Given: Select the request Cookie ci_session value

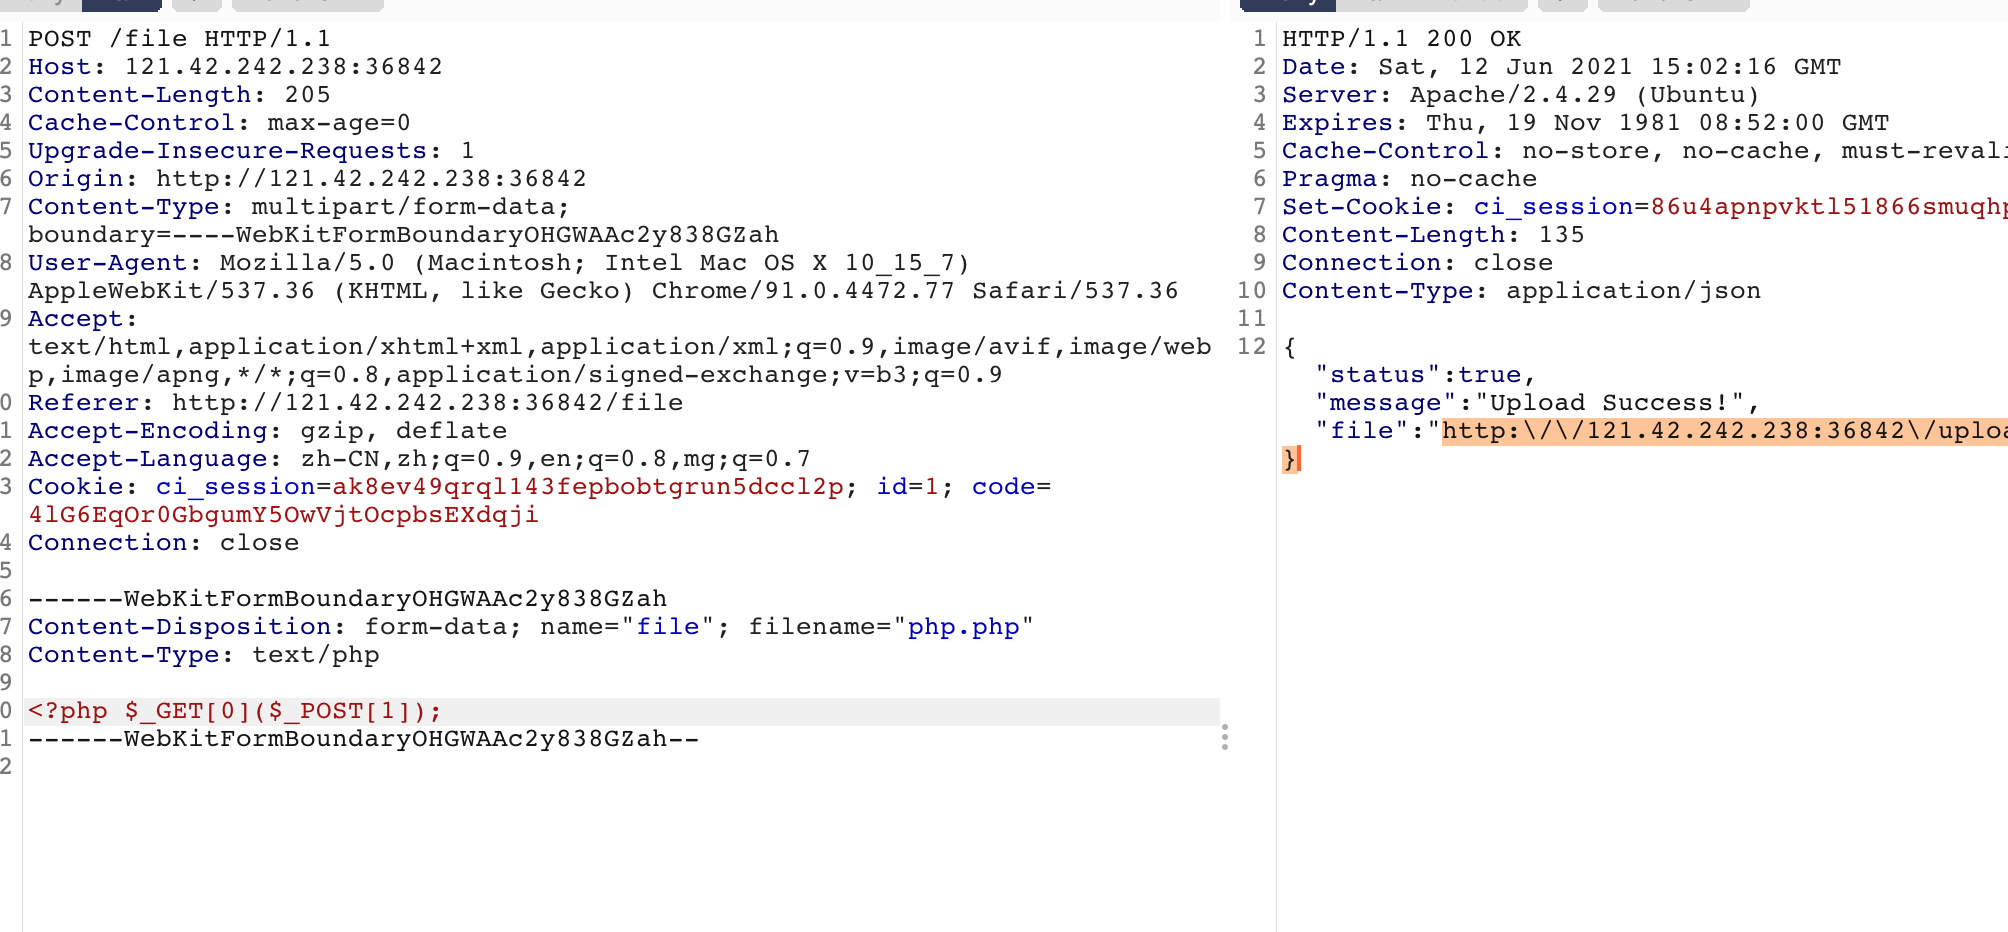Looking at the screenshot, I should coord(587,487).
